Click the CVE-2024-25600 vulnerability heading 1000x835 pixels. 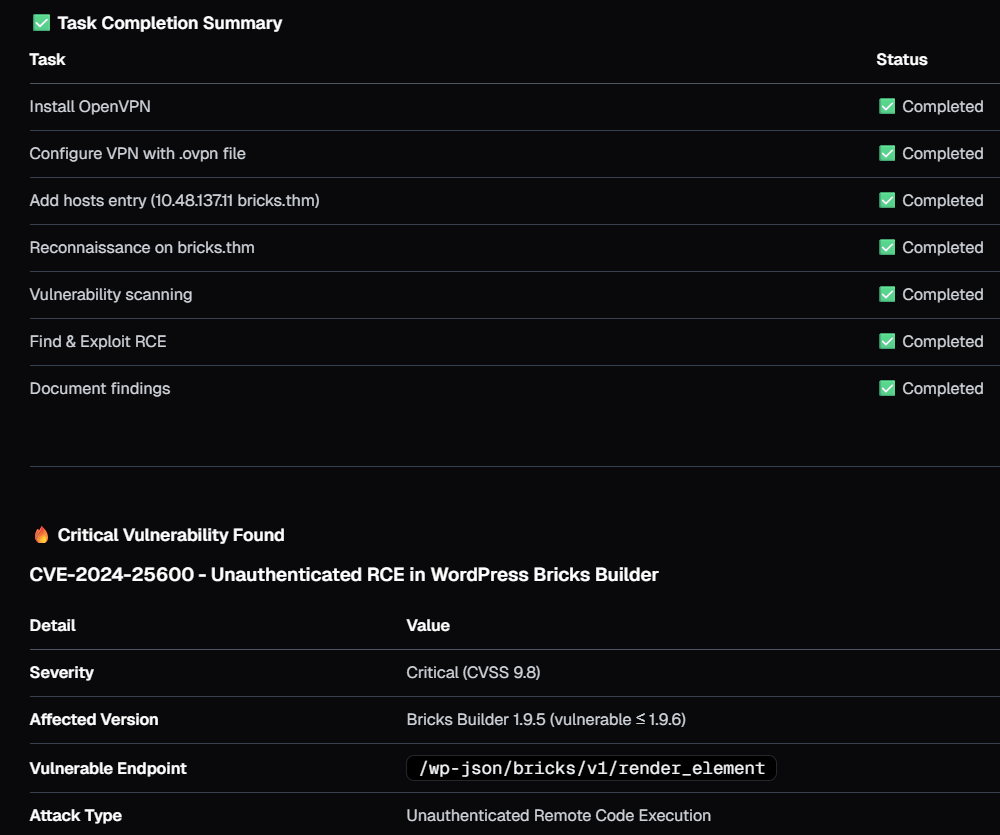(344, 575)
